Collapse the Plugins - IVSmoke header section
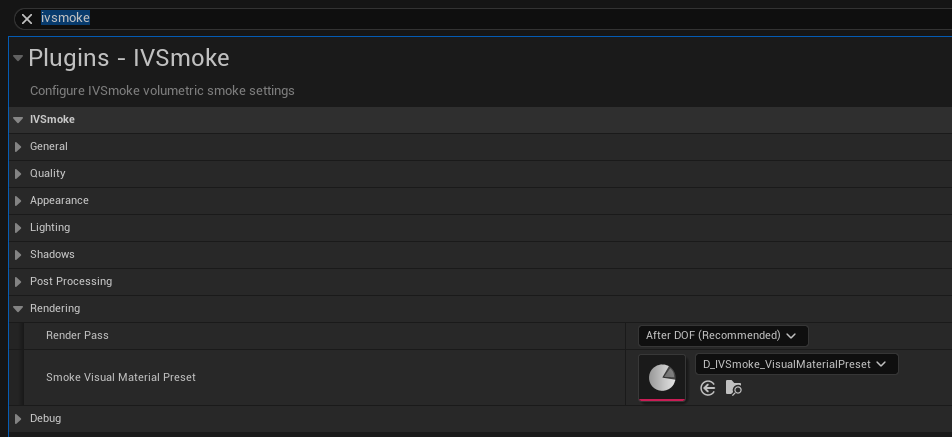952x437 pixels. (18, 58)
